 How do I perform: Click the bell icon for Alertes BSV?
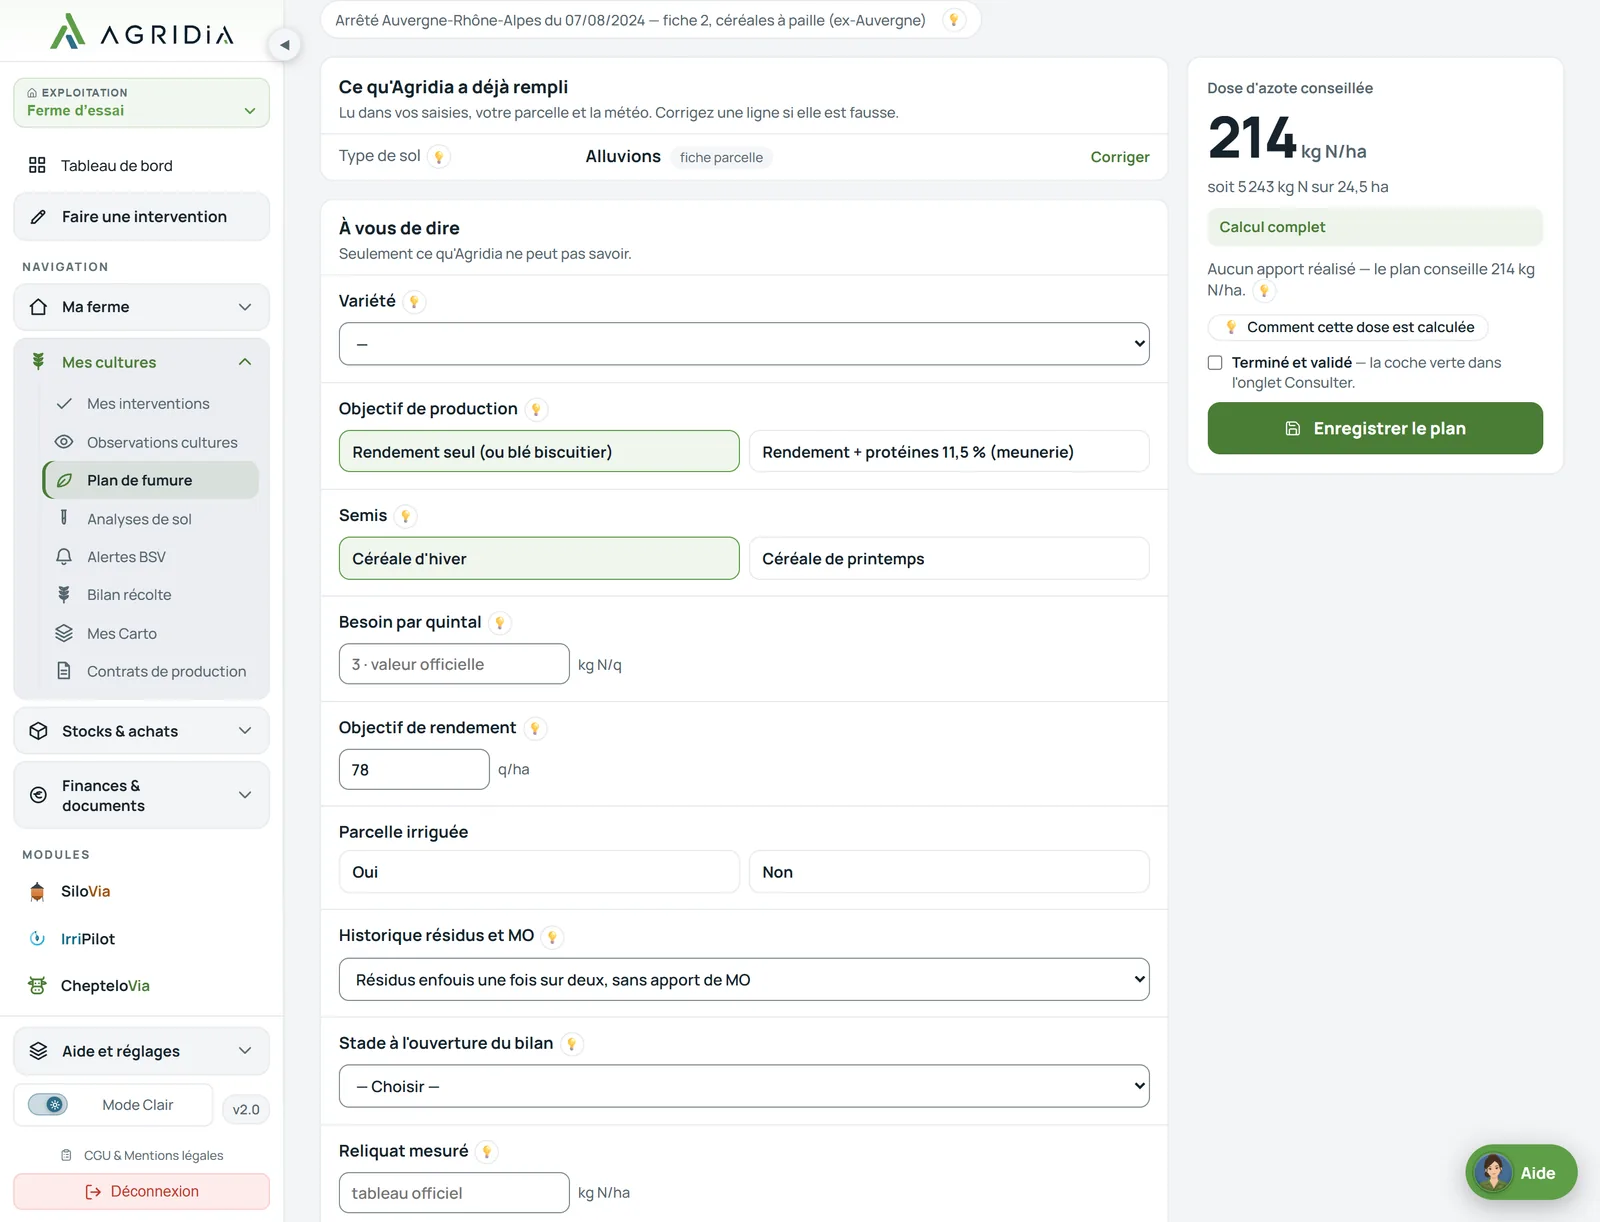pyautogui.click(x=64, y=557)
